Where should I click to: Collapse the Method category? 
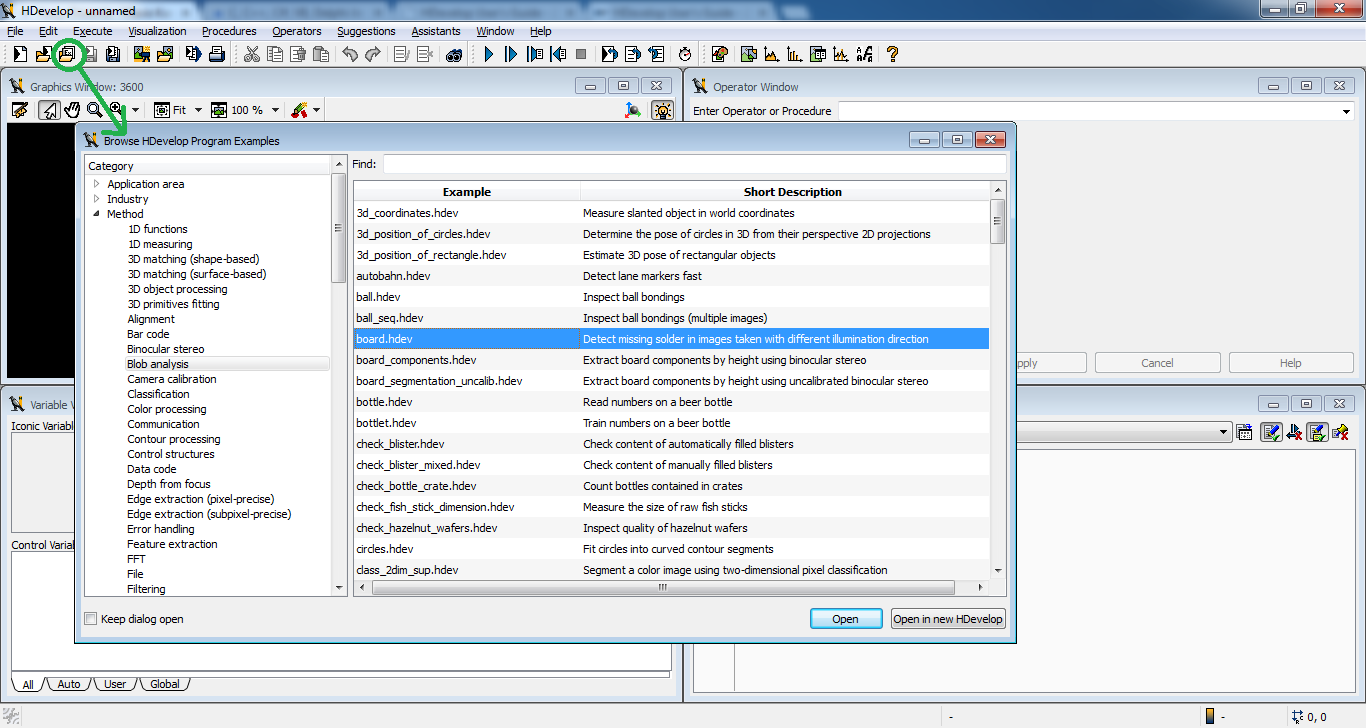[x=97, y=214]
